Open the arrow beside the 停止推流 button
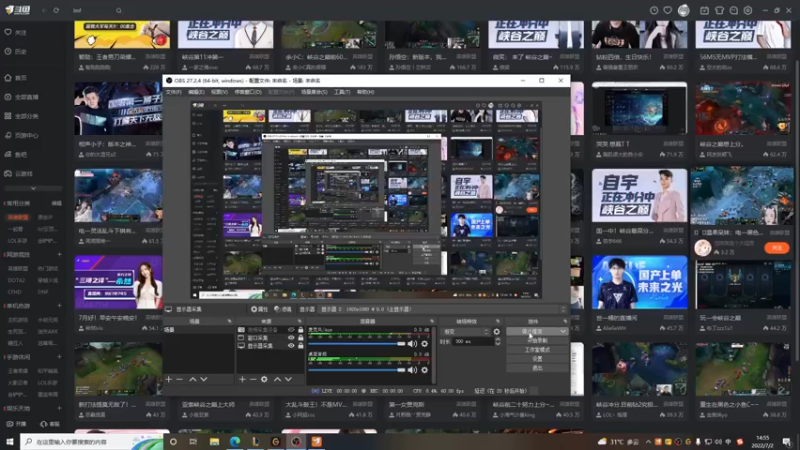 click(x=563, y=332)
